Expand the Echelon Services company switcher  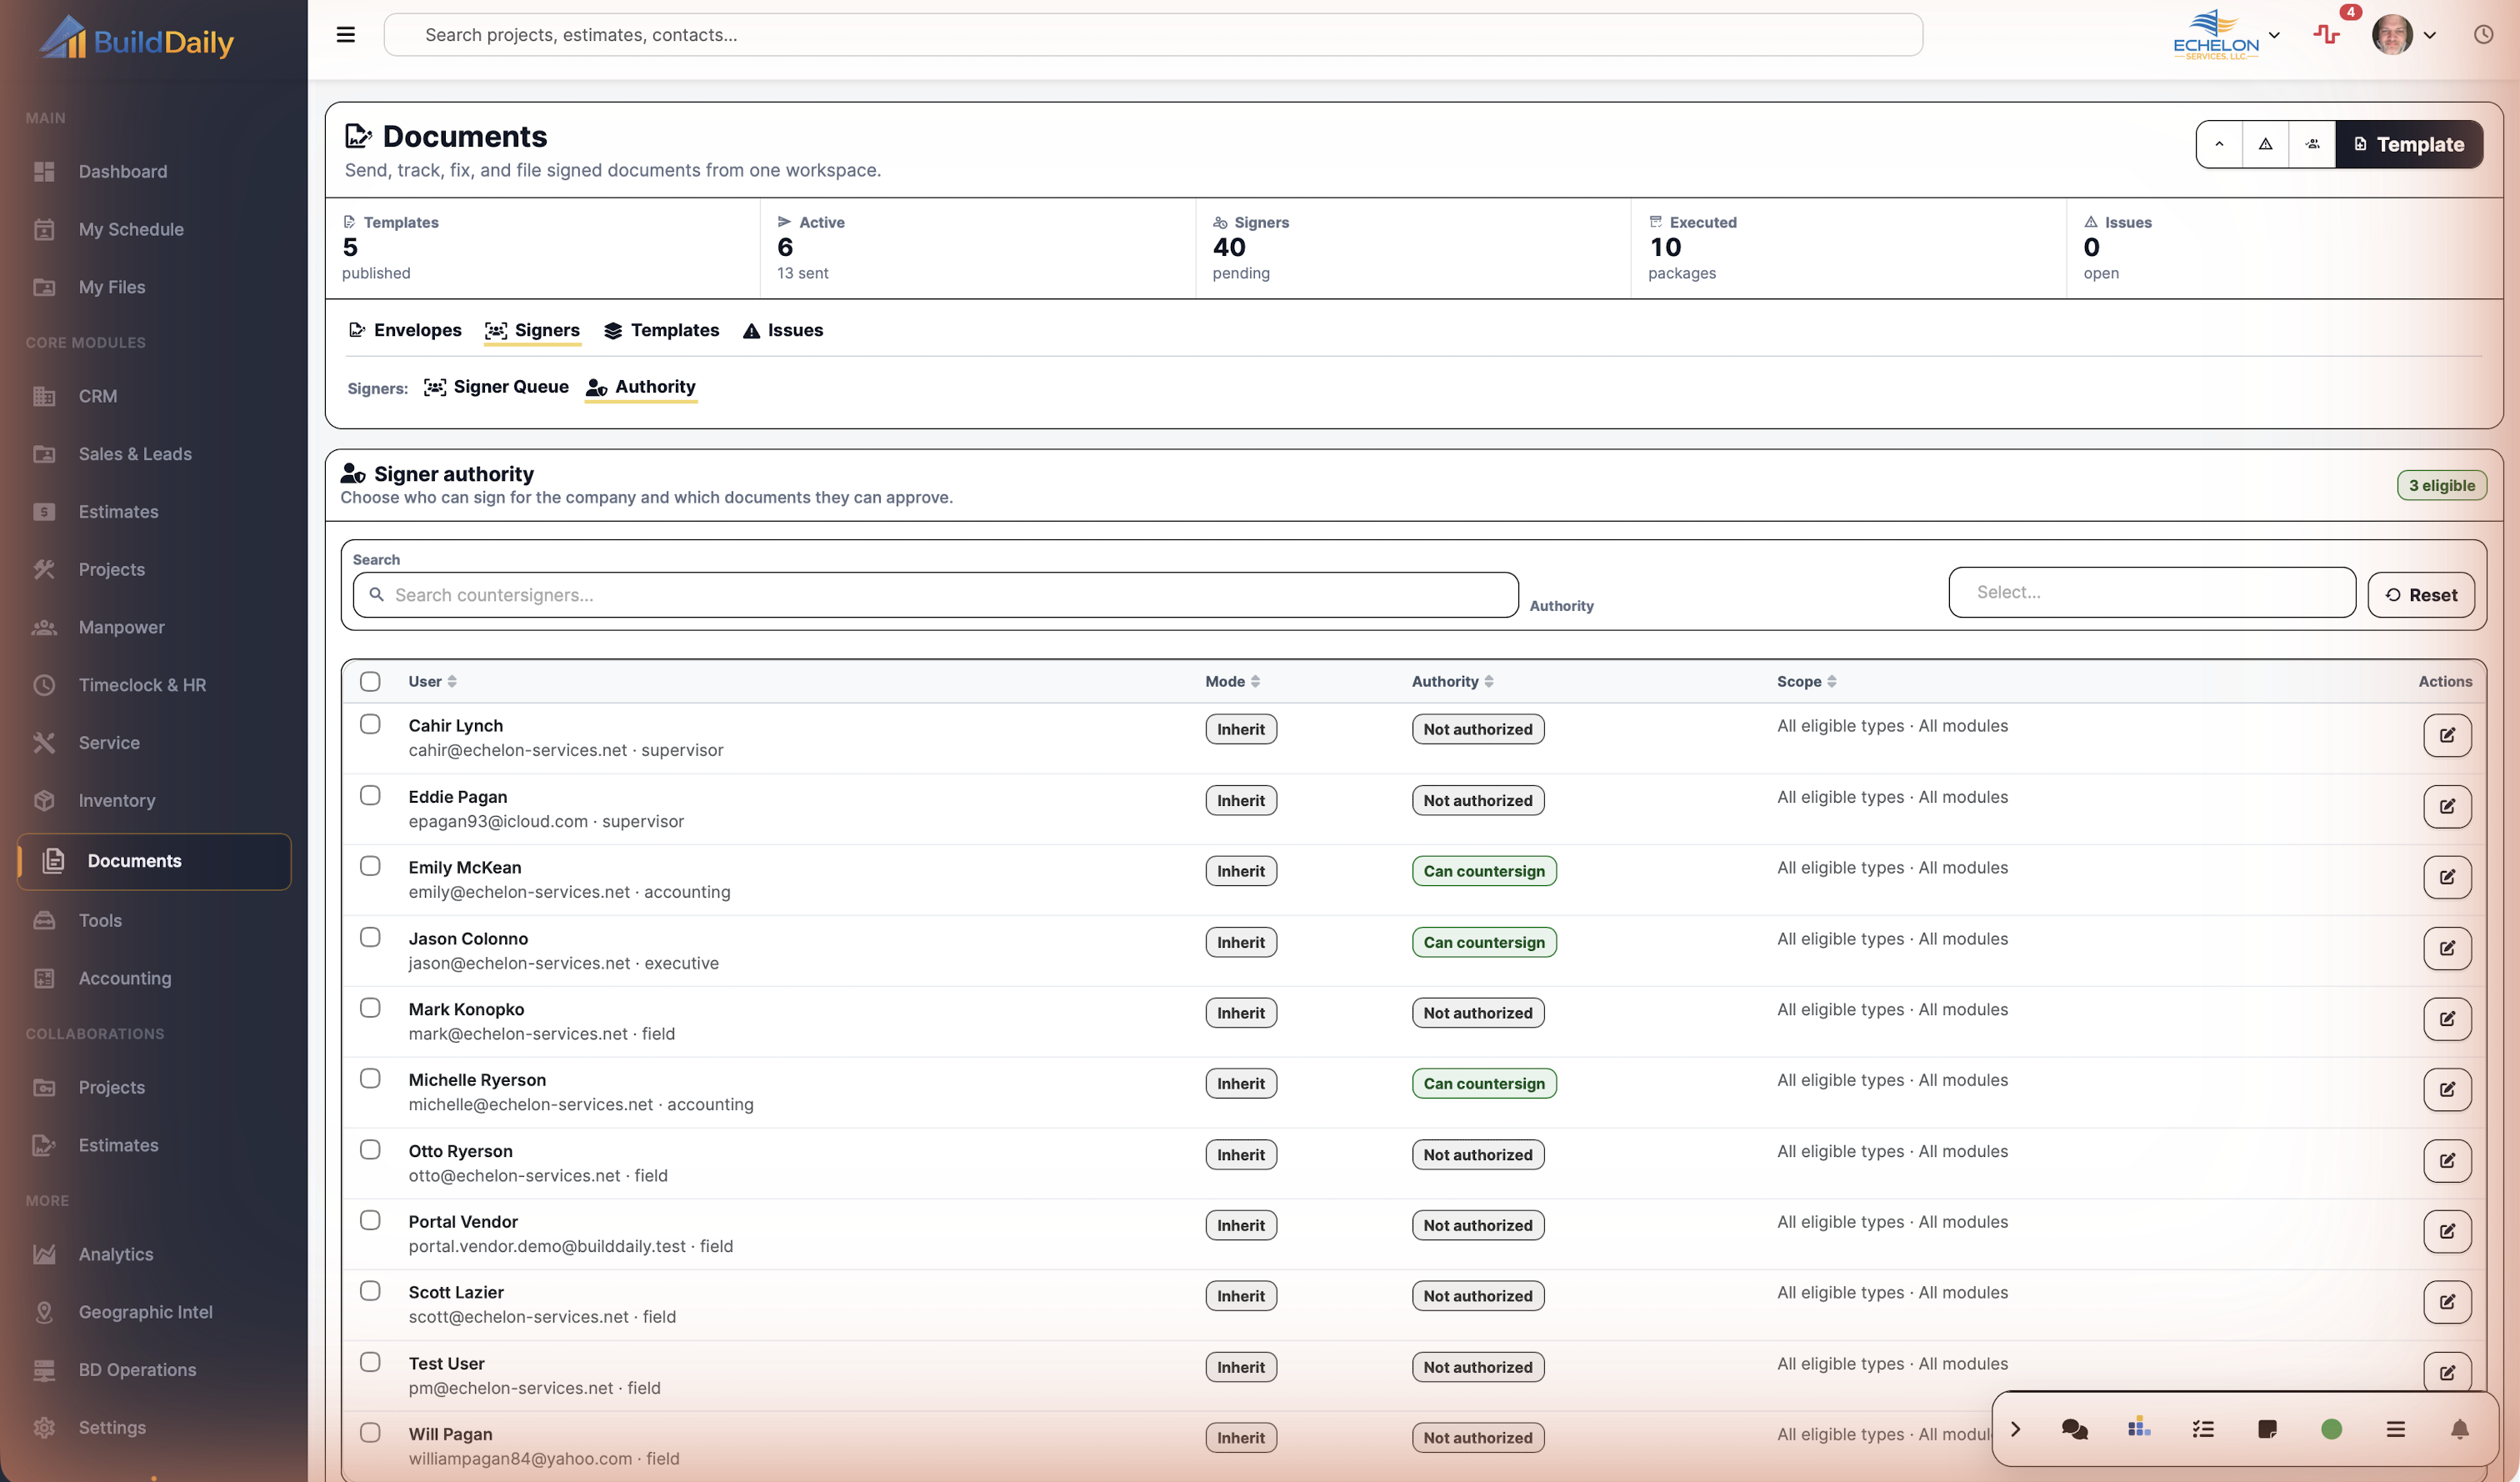[2227, 35]
